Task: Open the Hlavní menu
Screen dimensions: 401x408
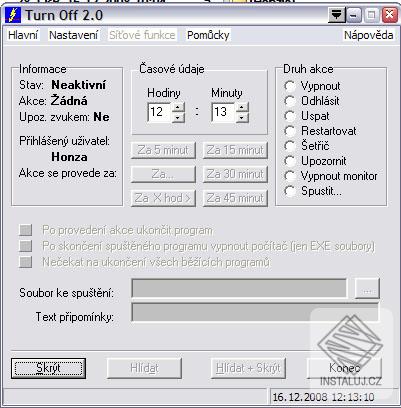Action: coord(23,35)
